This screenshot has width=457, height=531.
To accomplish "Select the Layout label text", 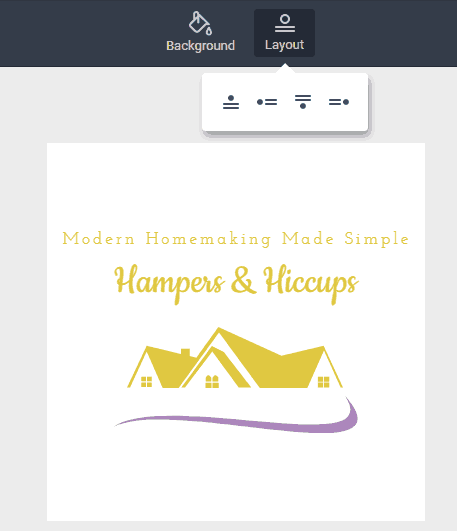I will [x=285, y=45].
